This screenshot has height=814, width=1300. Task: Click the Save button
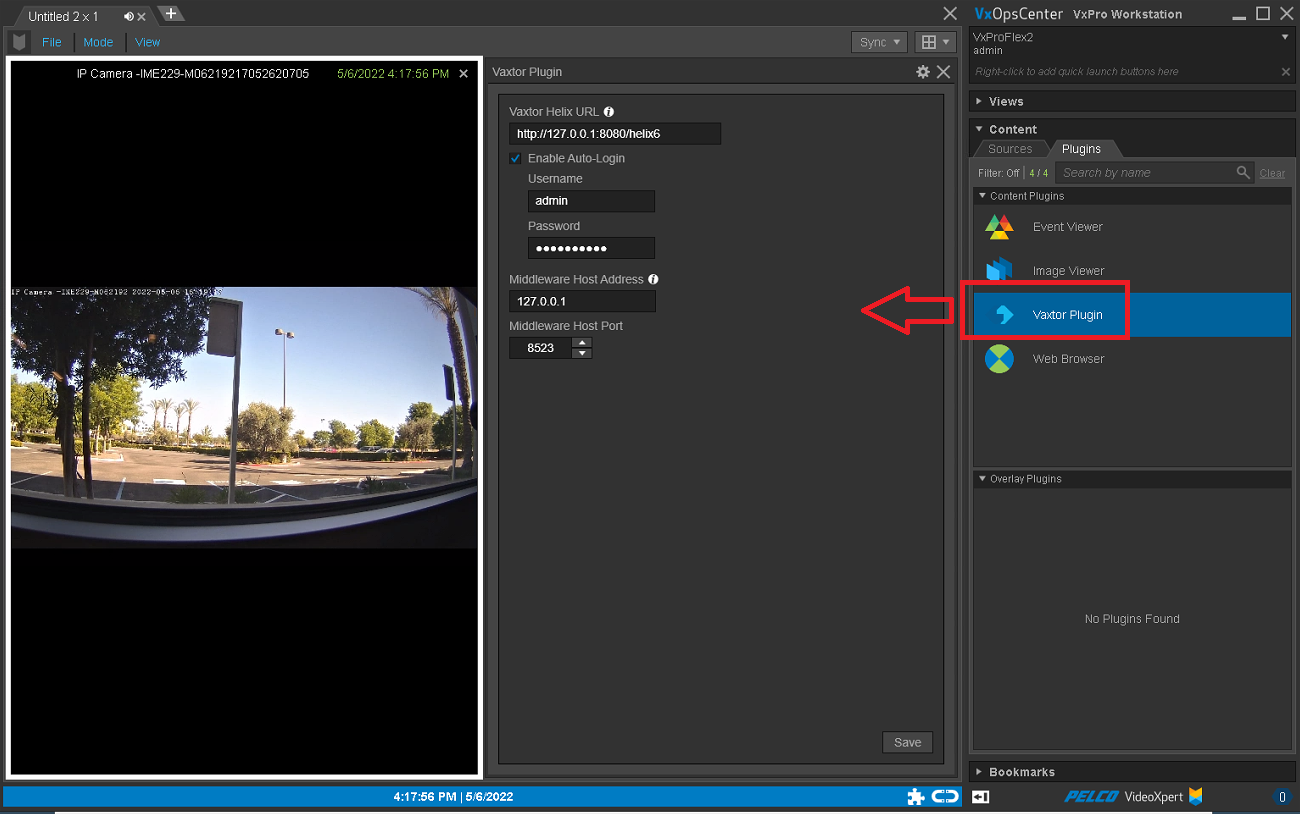(906, 742)
